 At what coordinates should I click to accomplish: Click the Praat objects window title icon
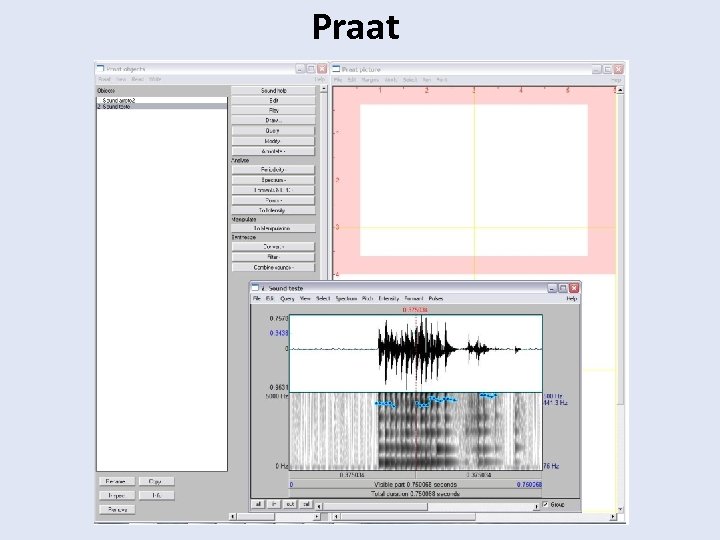click(x=101, y=69)
